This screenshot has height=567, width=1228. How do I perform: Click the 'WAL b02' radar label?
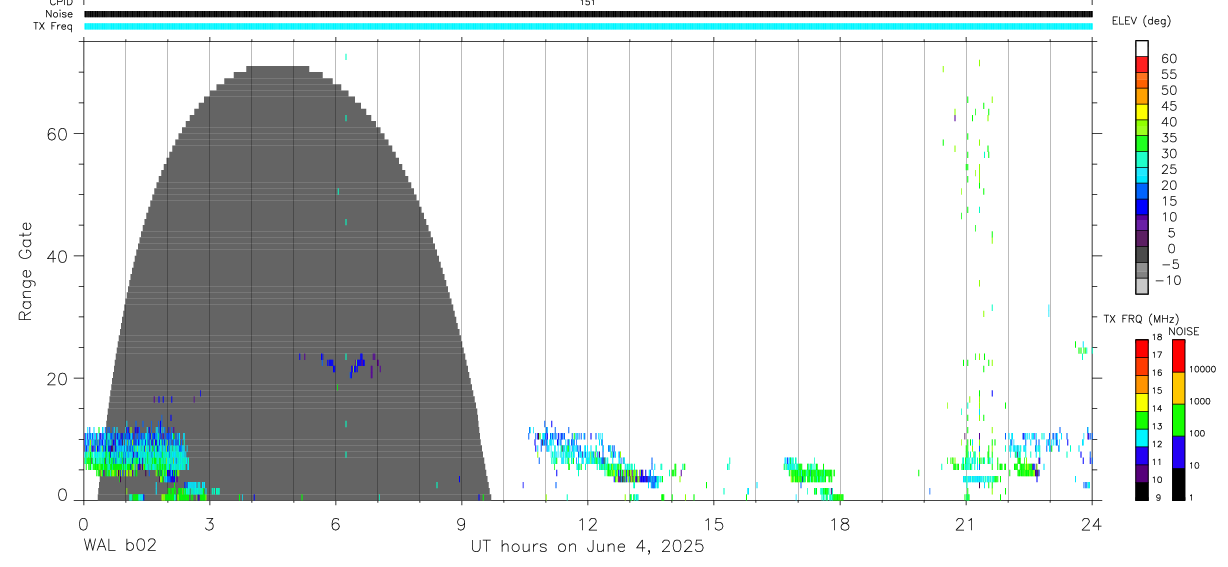point(119,546)
